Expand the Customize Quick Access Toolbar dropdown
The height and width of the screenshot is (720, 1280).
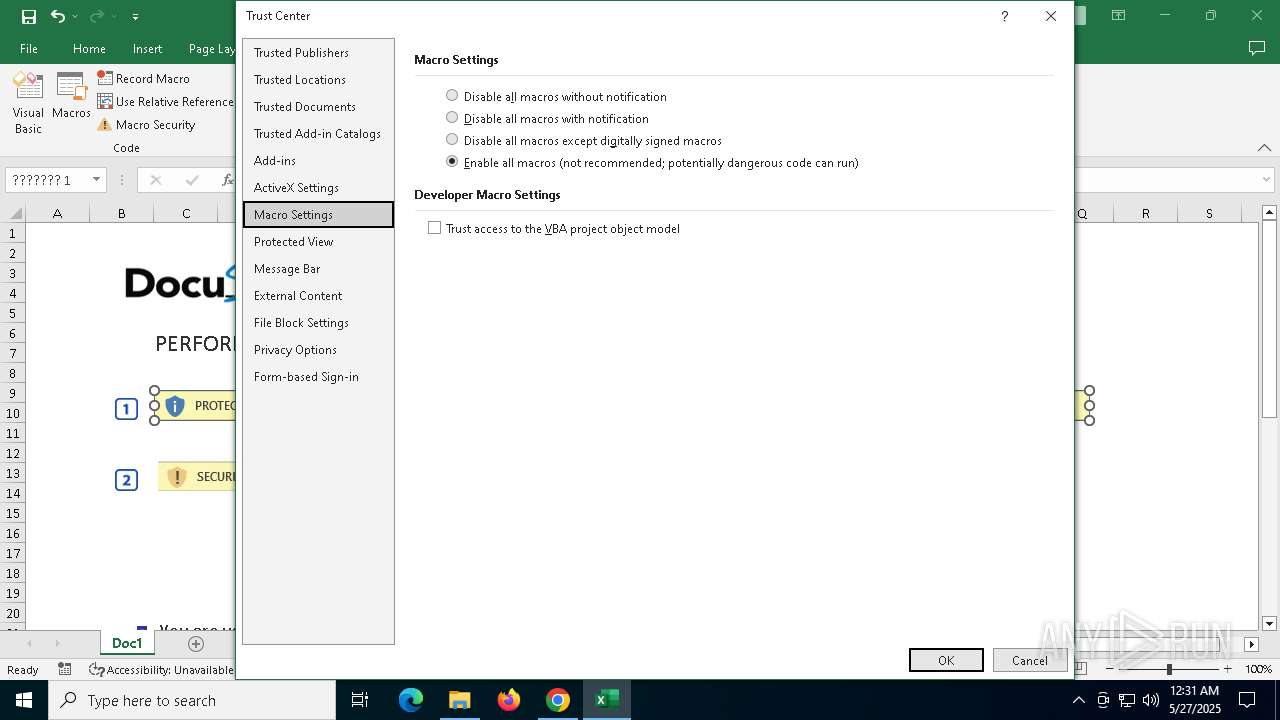pos(135,17)
